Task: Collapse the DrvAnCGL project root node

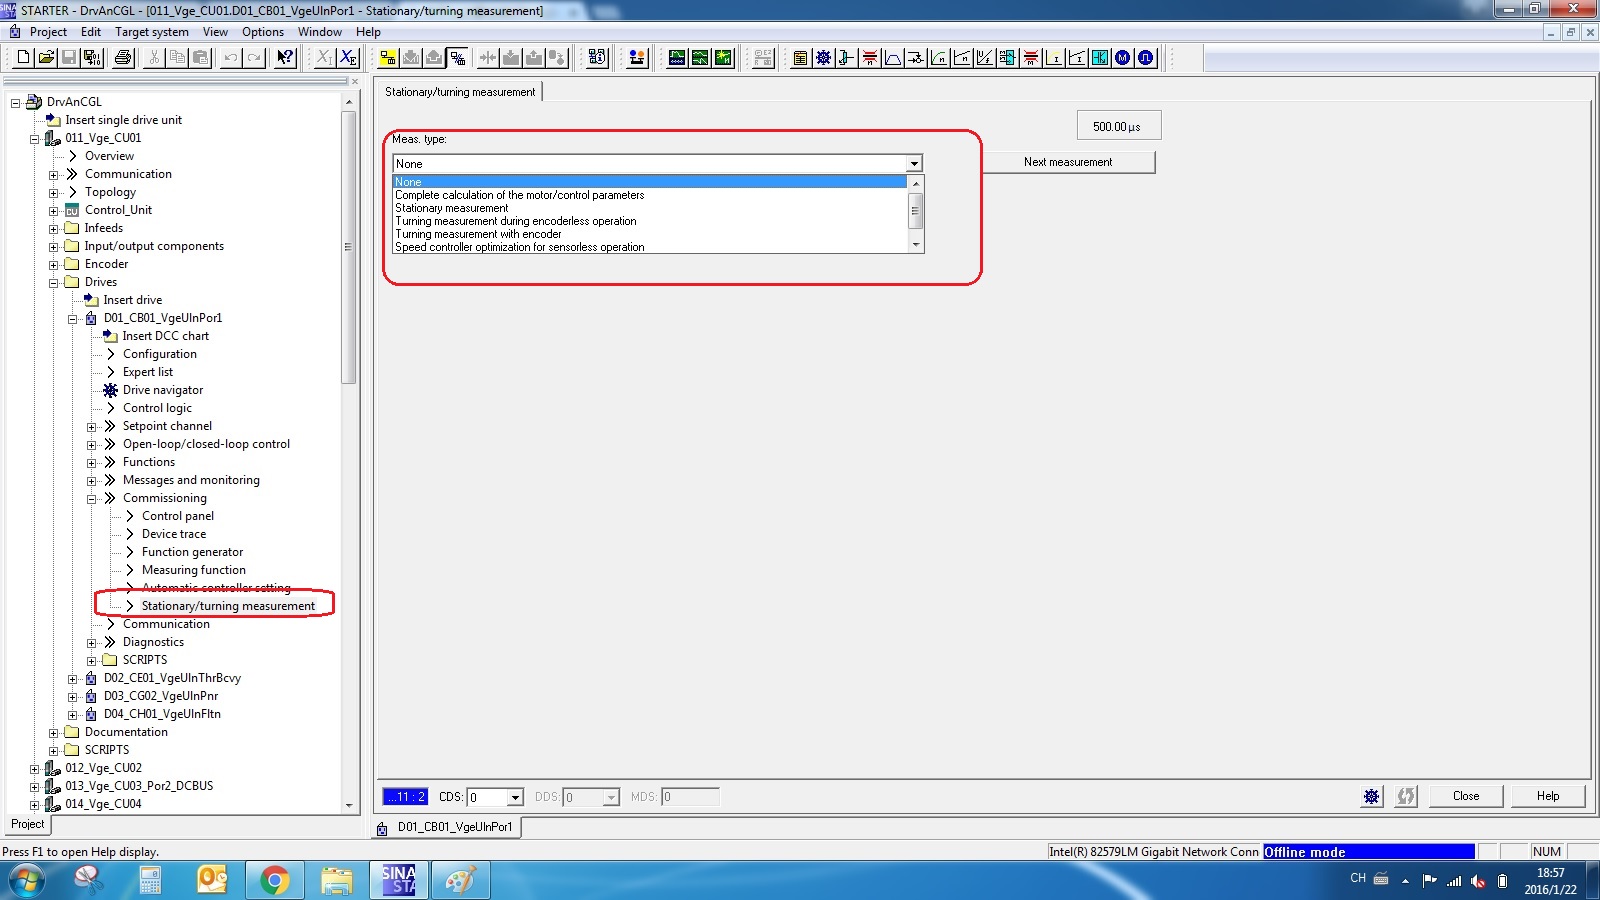Action: tap(16, 102)
